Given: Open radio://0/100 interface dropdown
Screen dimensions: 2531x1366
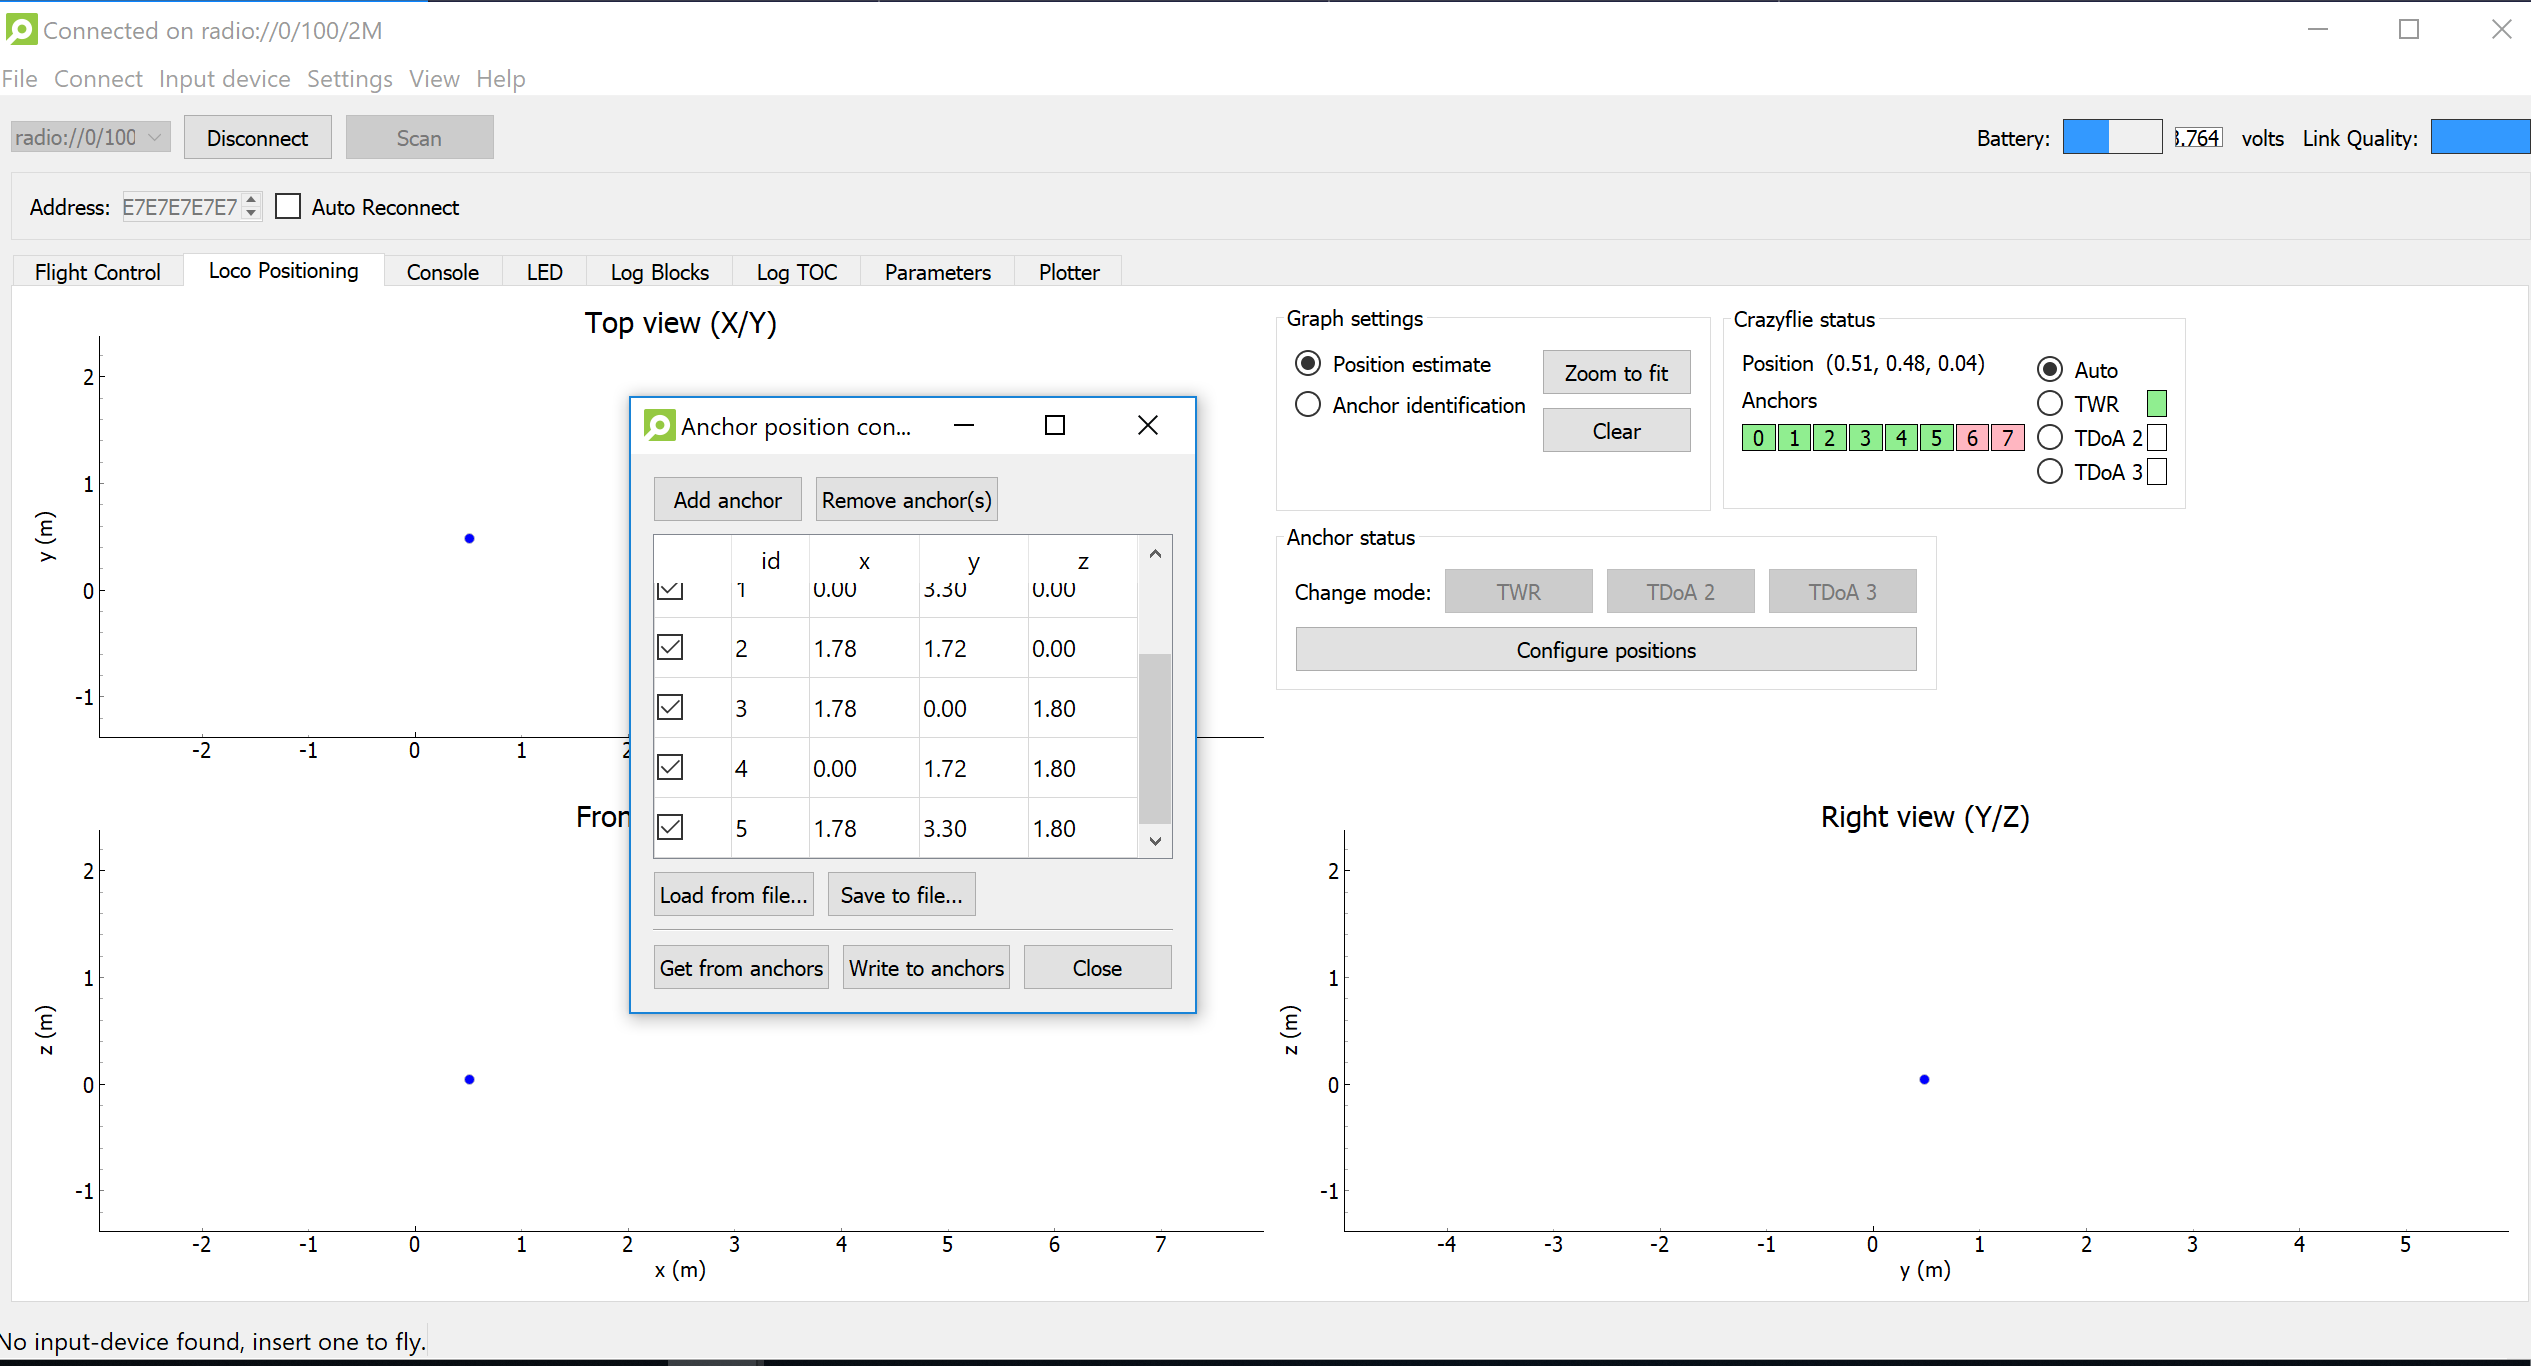Looking at the screenshot, I should coord(90,138).
